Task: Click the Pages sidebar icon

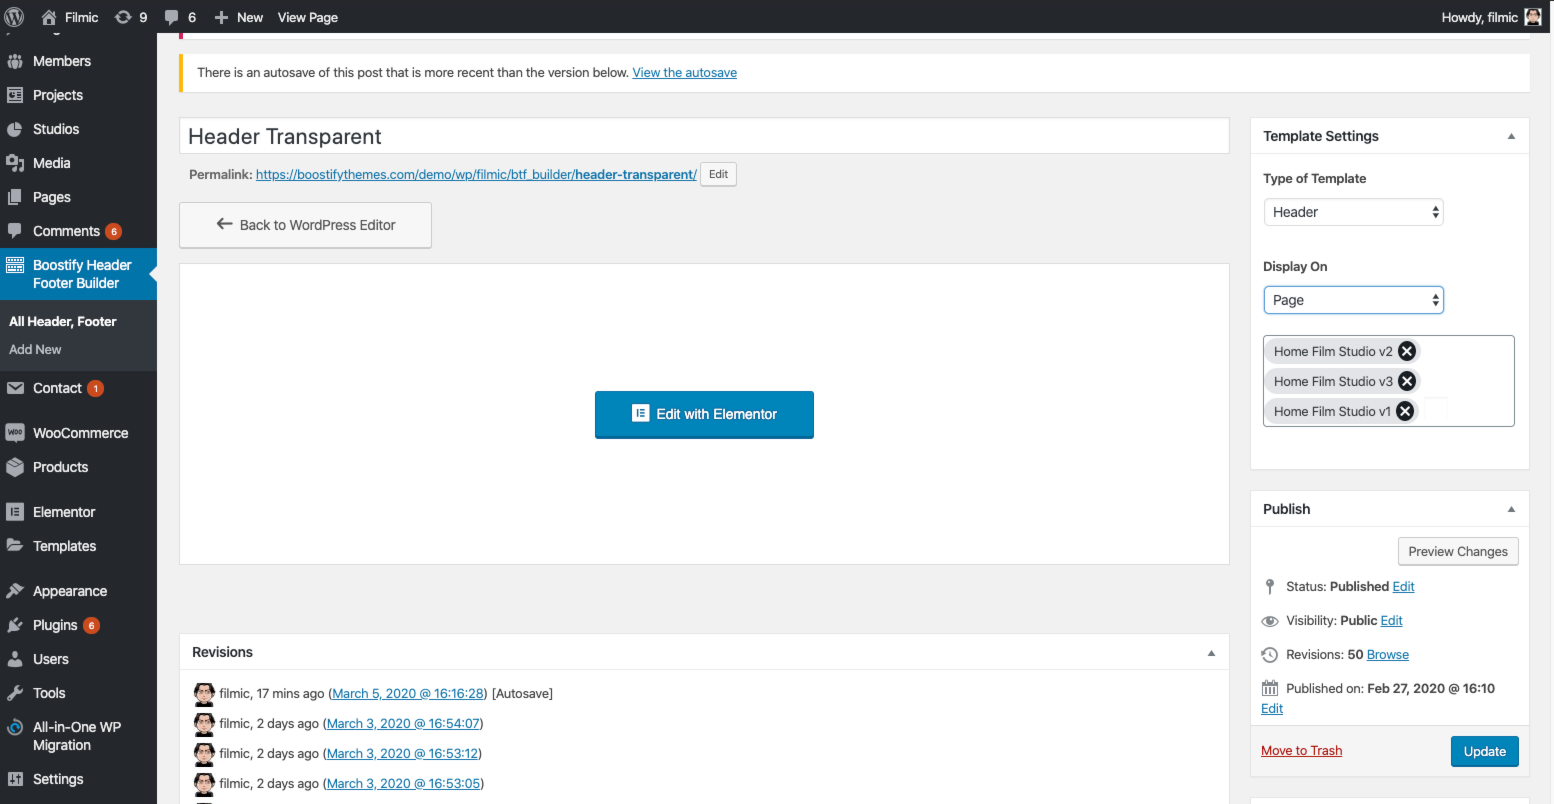Action: [15, 197]
